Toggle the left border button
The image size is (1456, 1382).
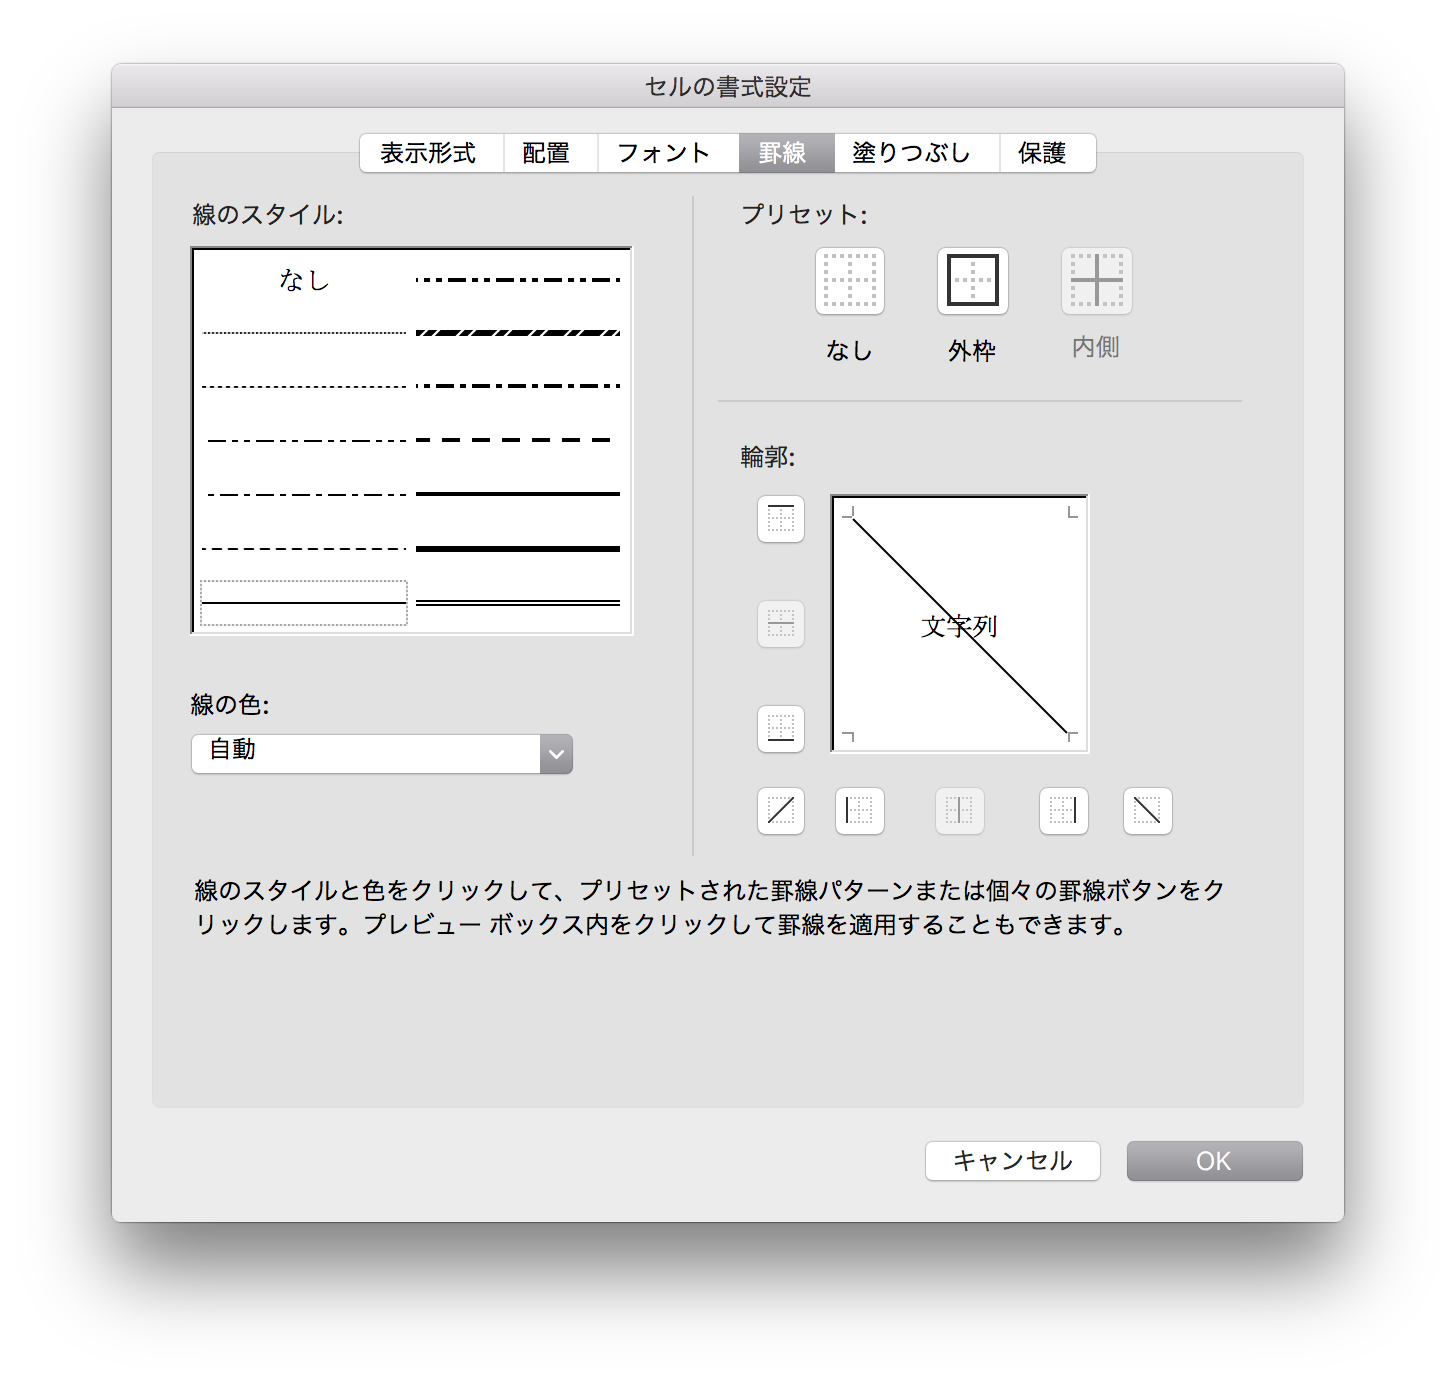[860, 810]
